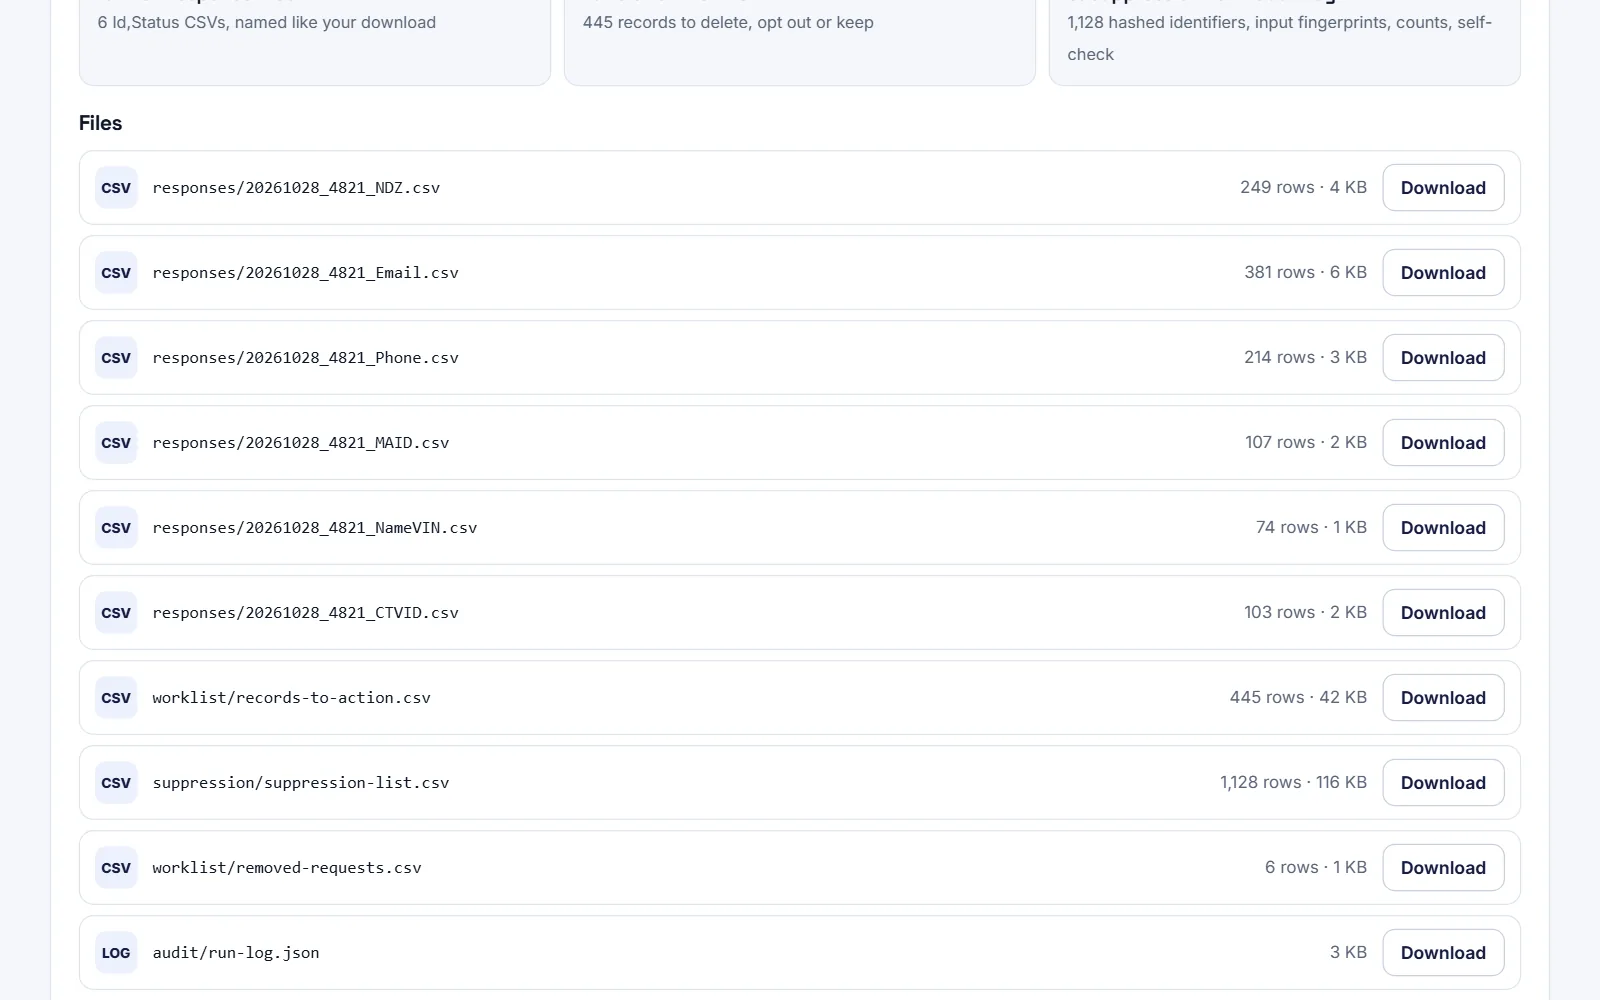Download the 20261028_4821_MAID.csv file
Image resolution: width=1600 pixels, height=1000 pixels.
(x=1443, y=443)
